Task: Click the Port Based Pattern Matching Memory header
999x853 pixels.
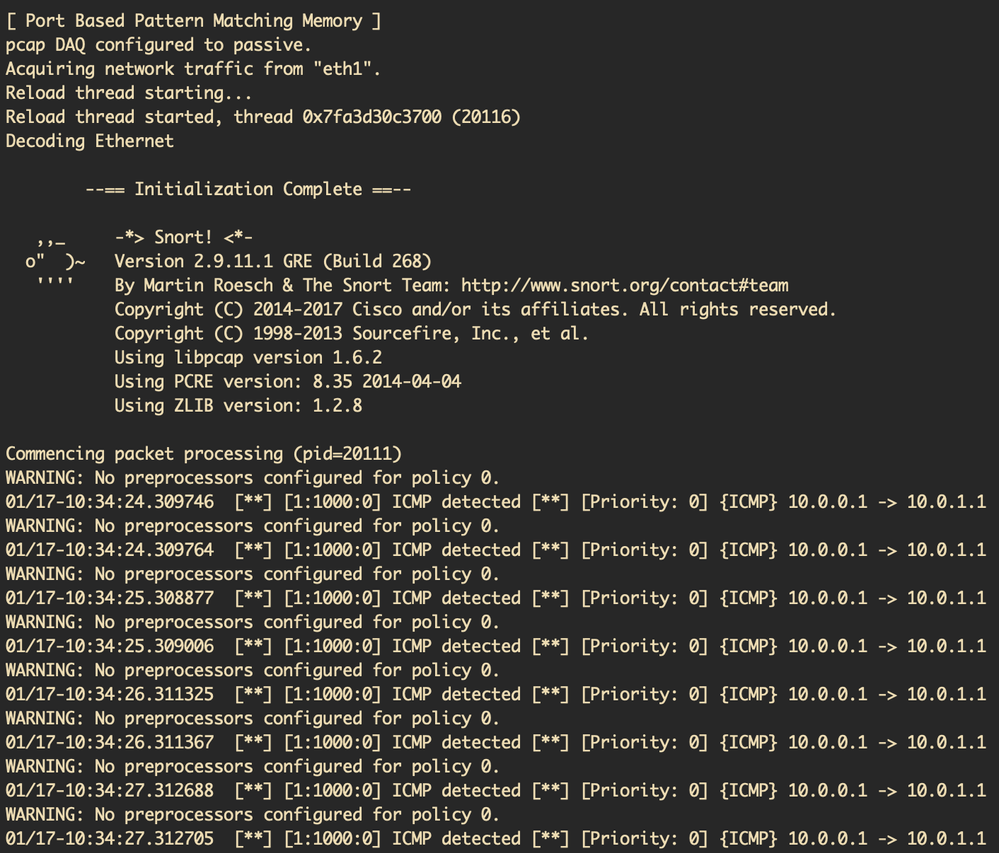Action: [193, 21]
